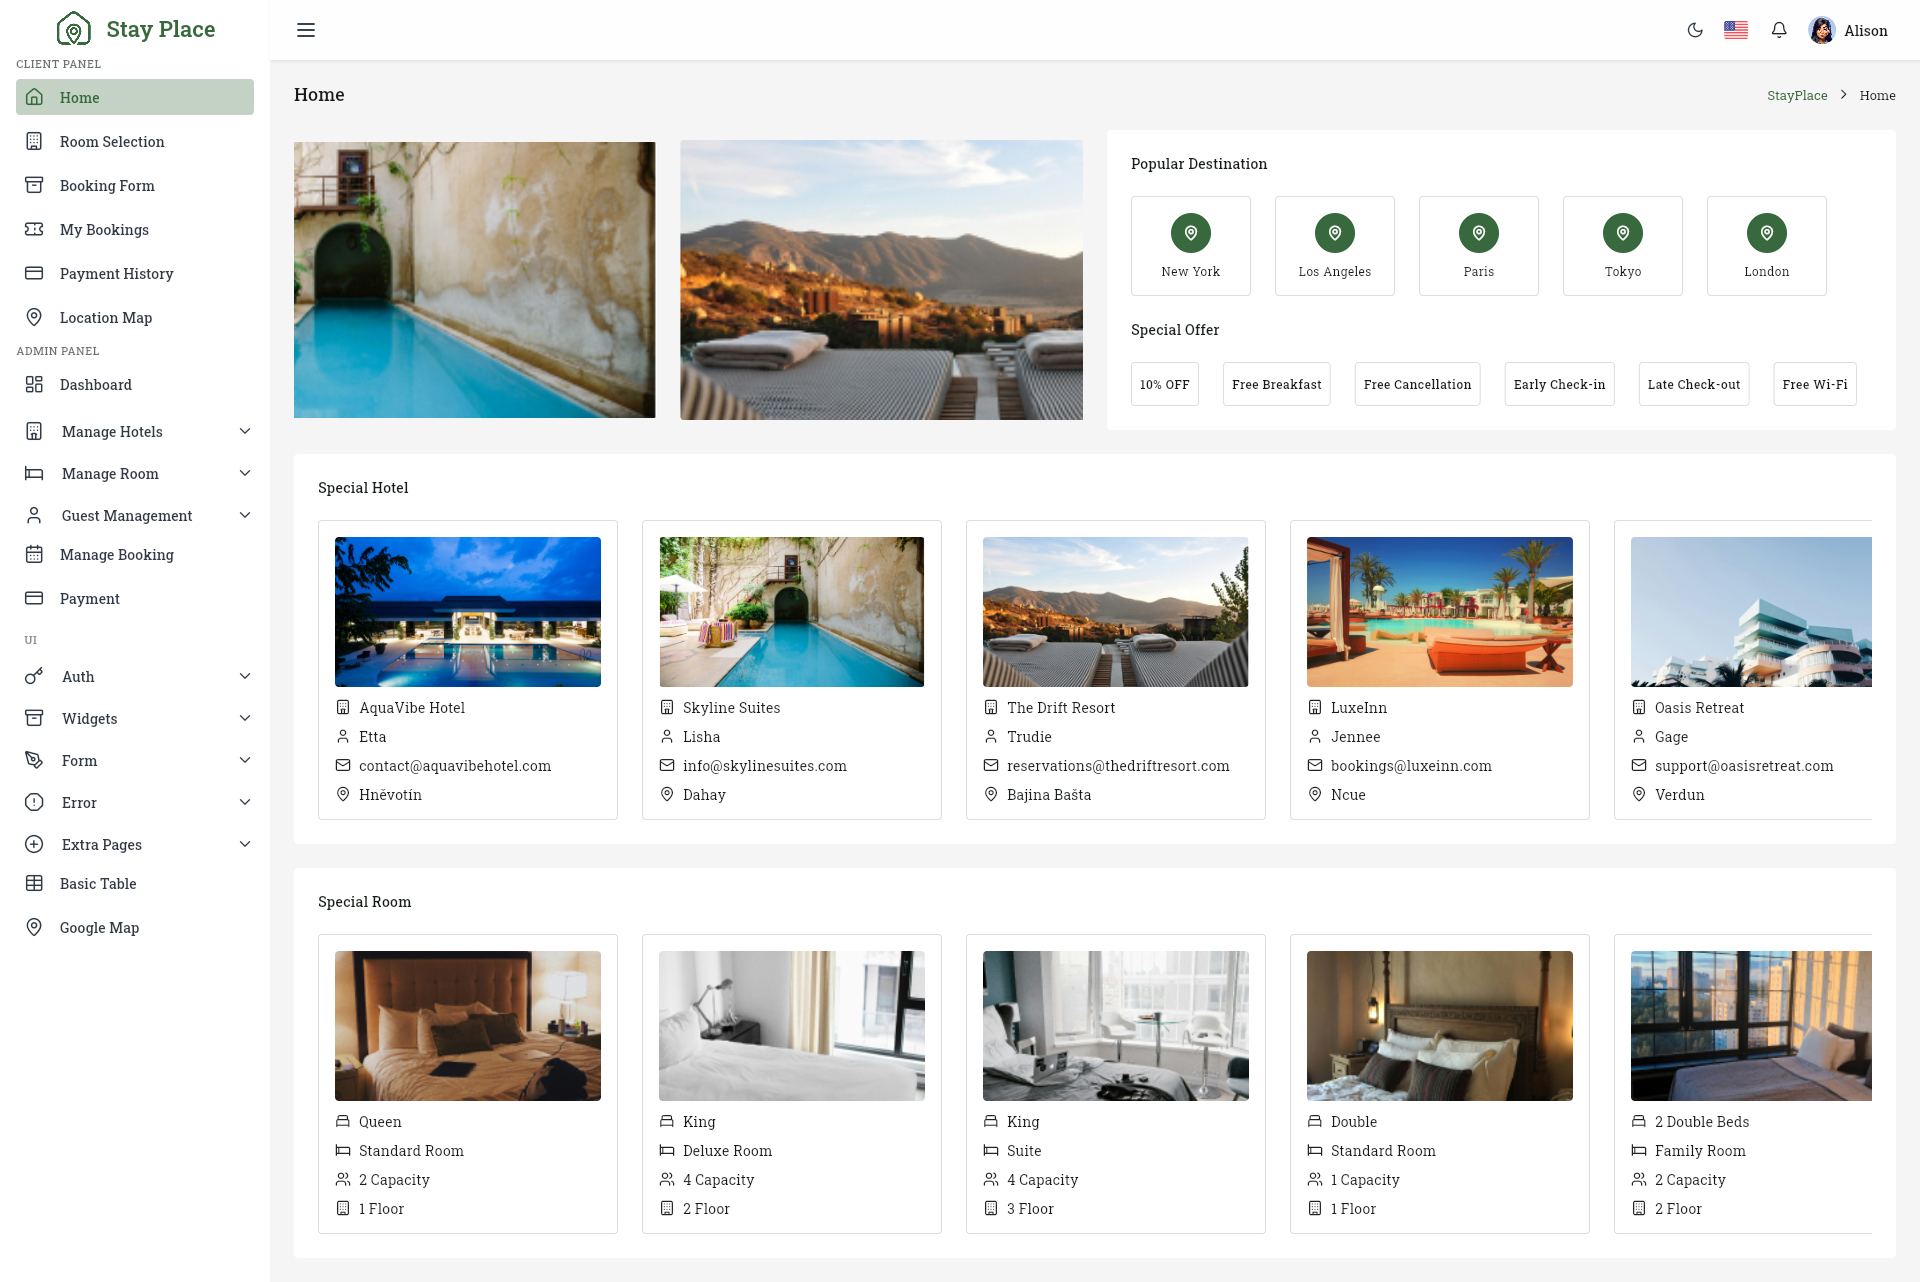Open the Dashboard menu item
The image size is (1920, 1282).
pos(135,384)
